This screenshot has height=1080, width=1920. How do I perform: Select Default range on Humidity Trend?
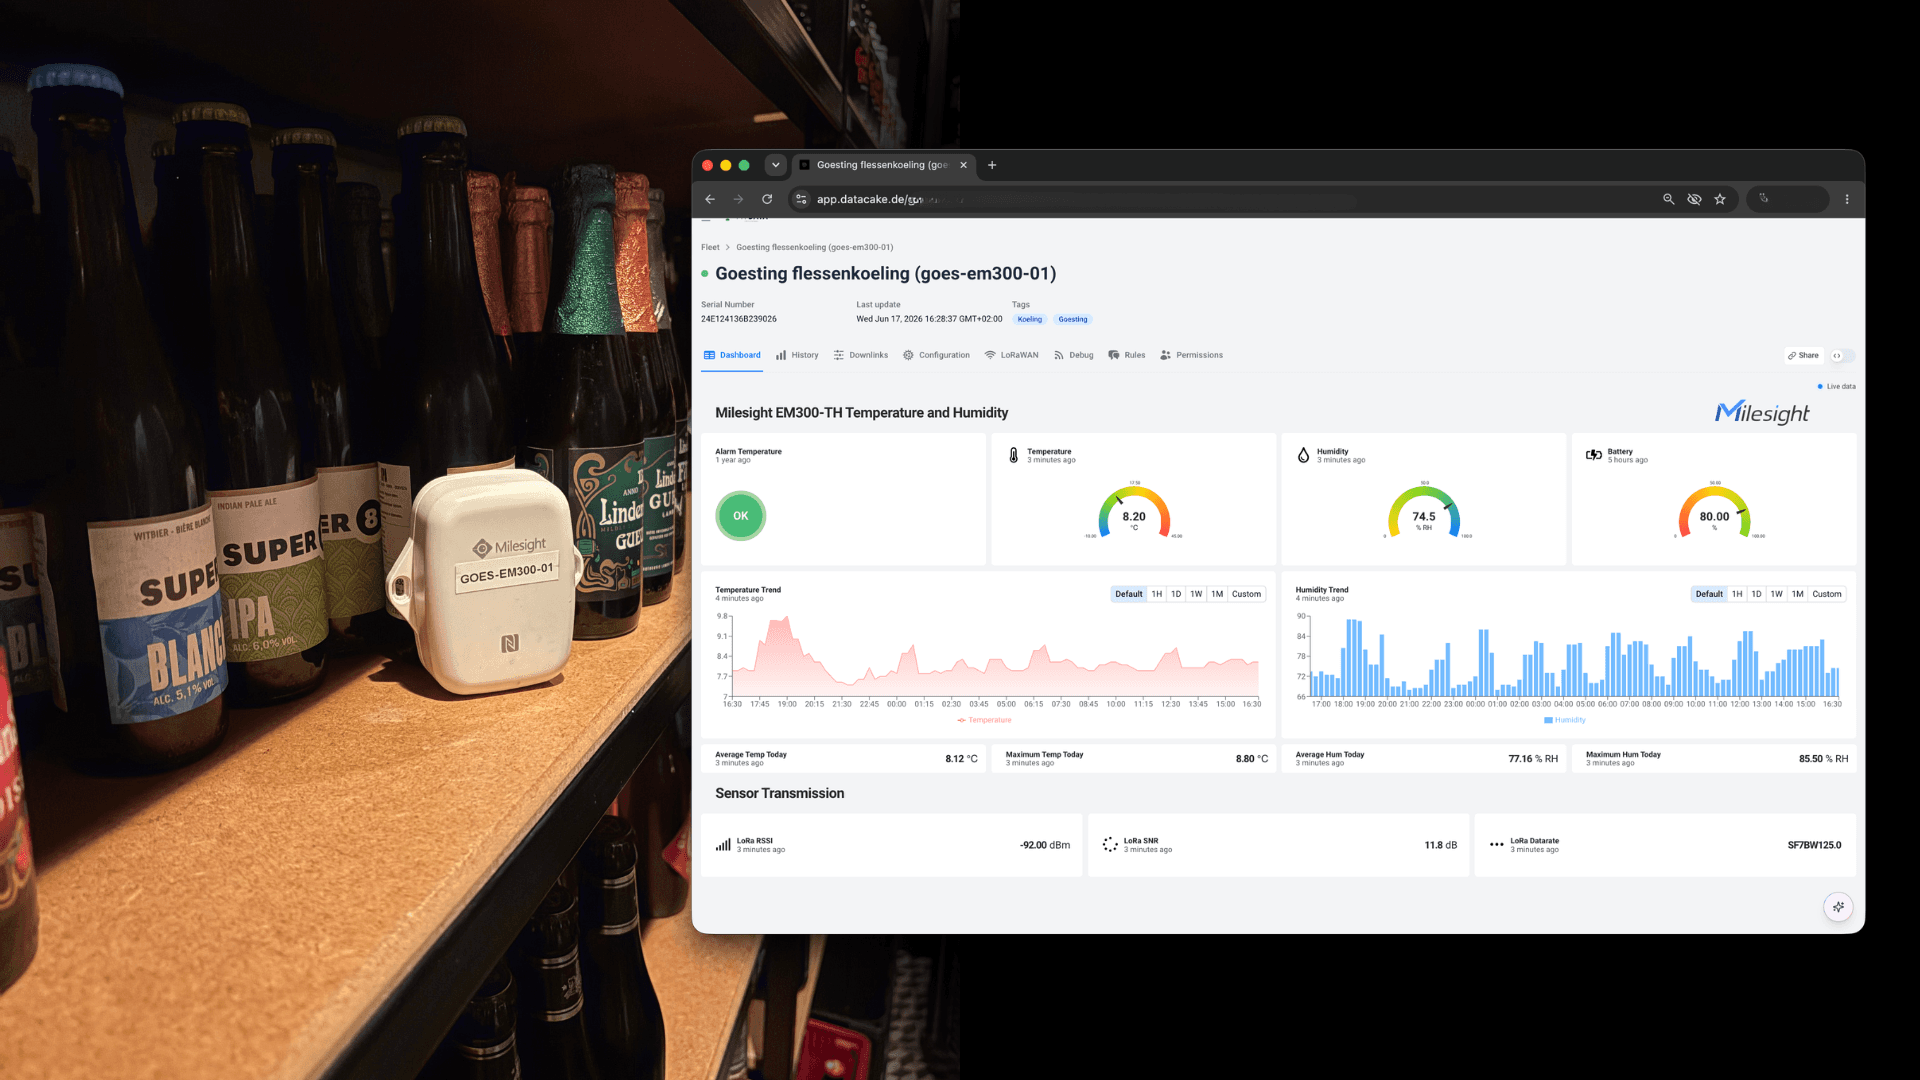pyautogui.click(x=1709, y=594)
